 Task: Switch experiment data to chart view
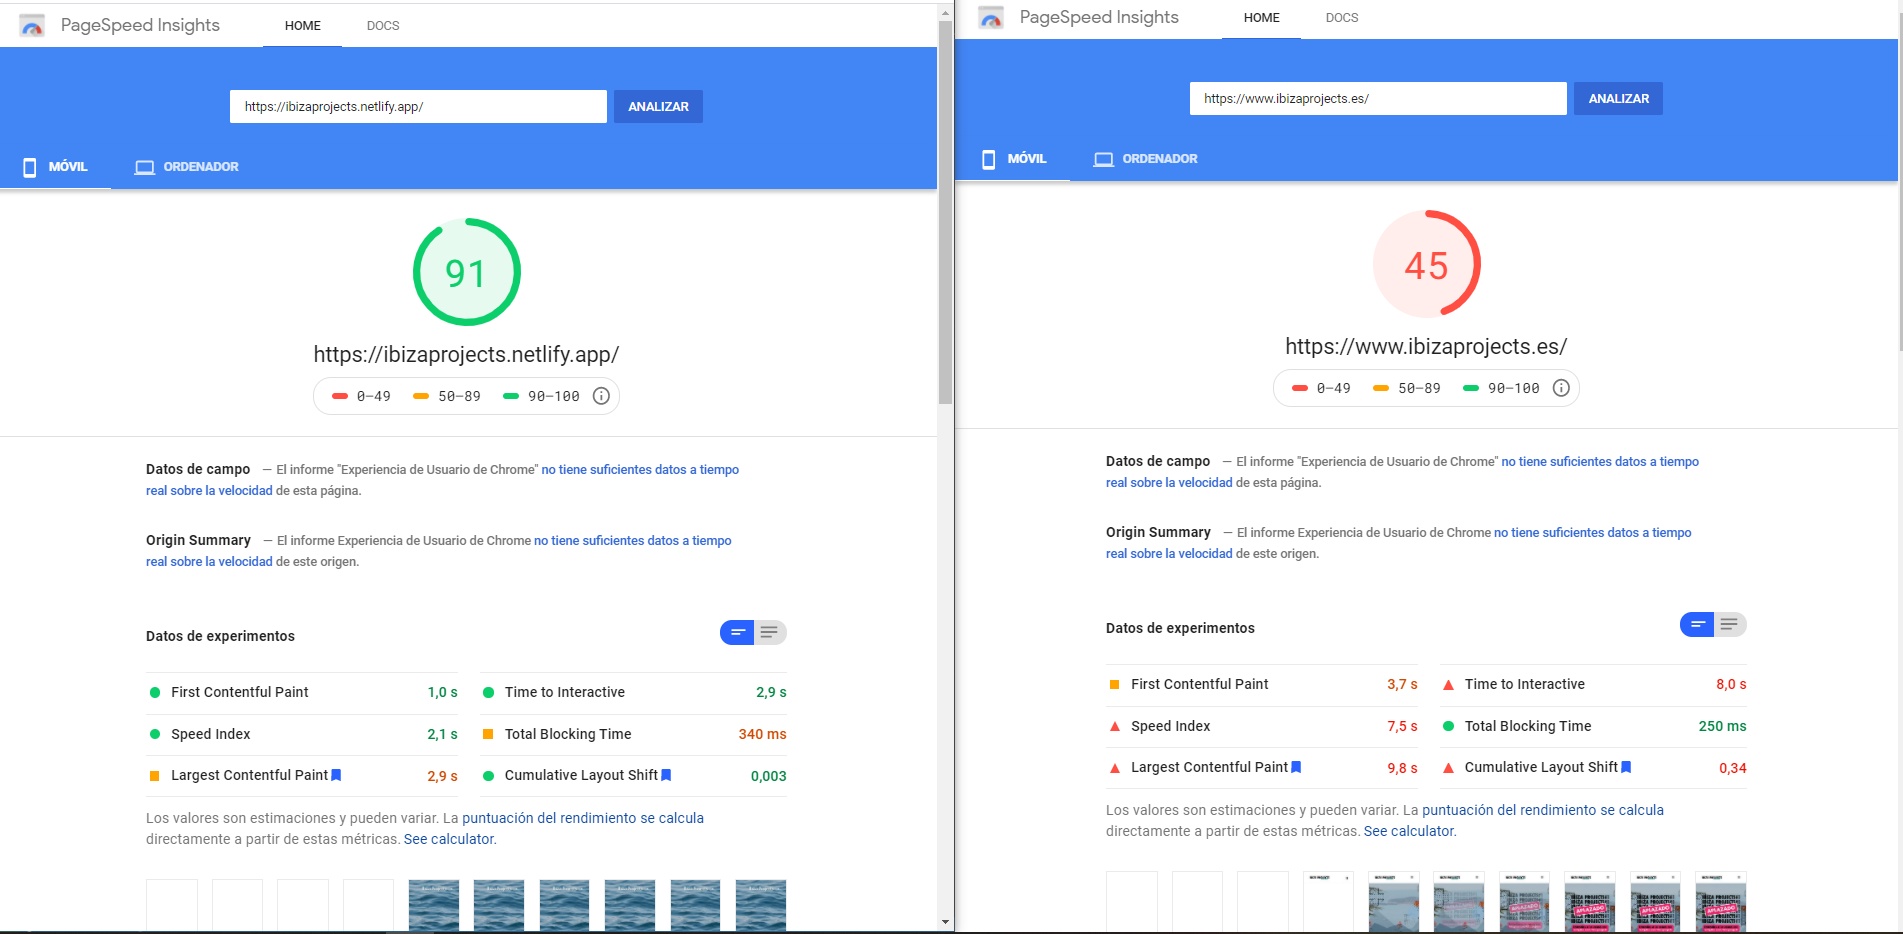coord(736,632)
